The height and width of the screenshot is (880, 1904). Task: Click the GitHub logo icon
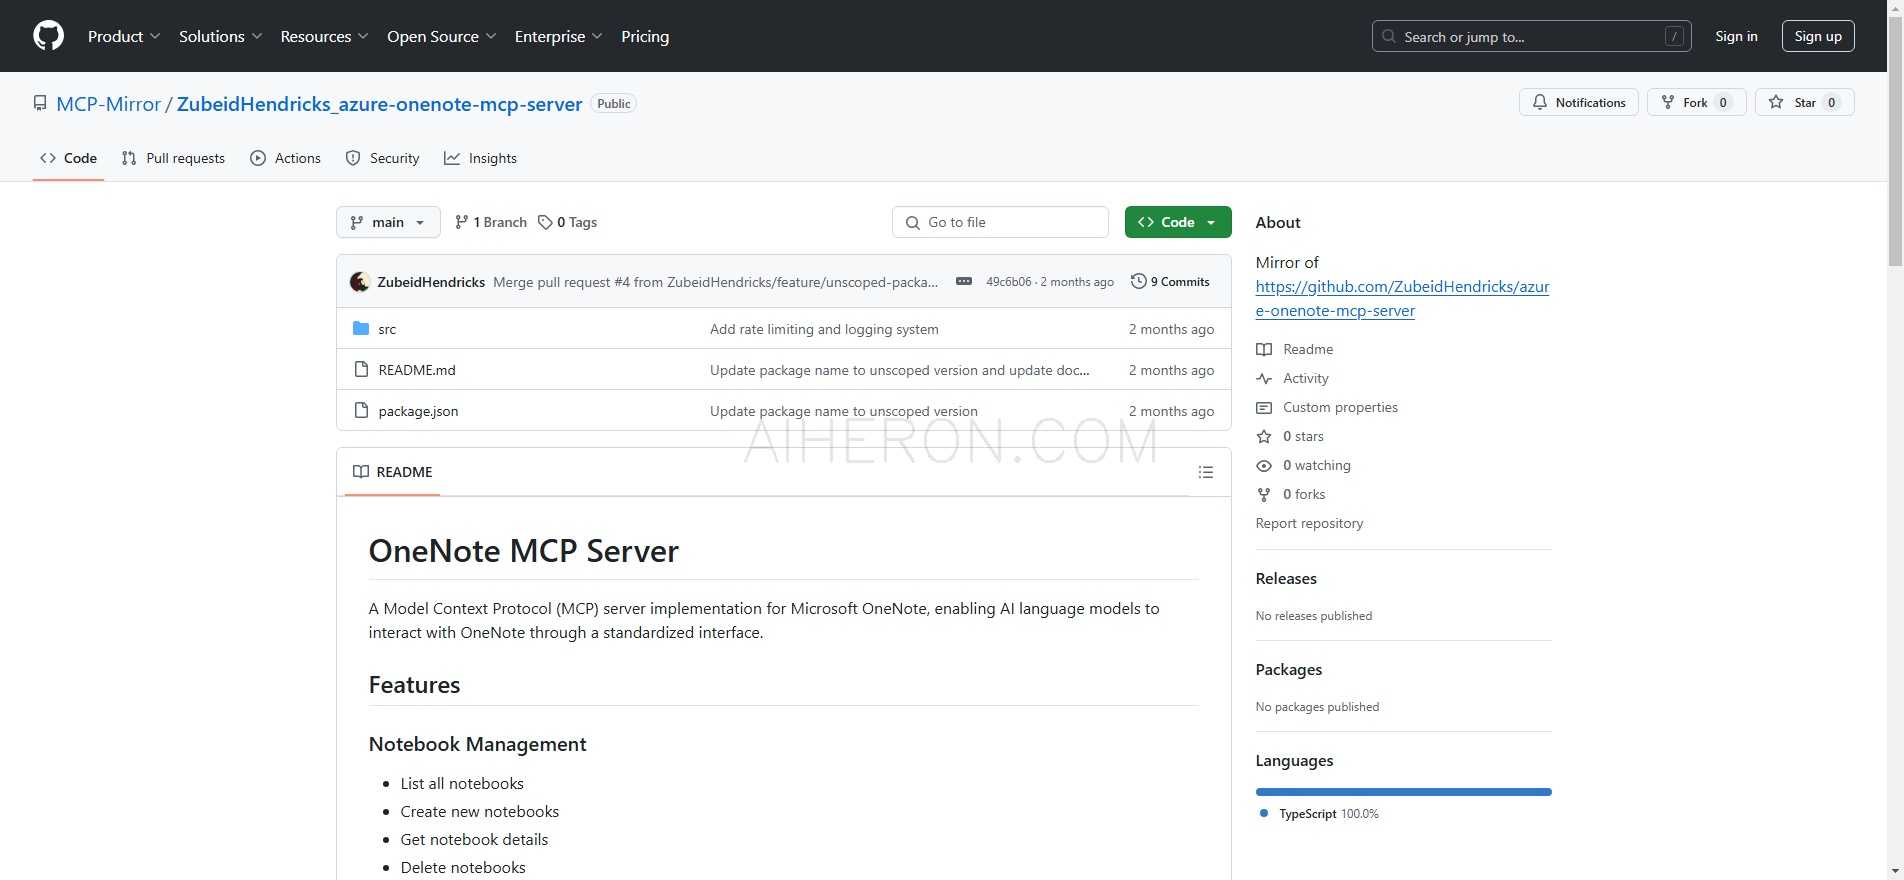click(48, 36)
